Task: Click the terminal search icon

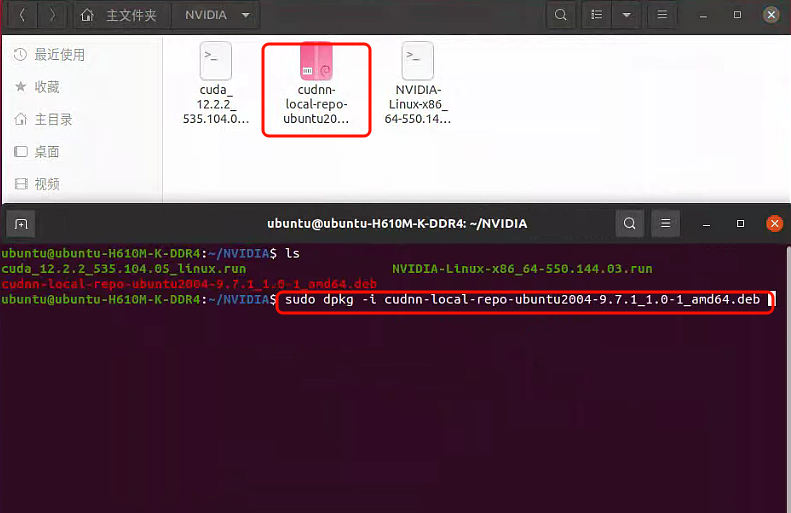Action: (x=630, y=223)
